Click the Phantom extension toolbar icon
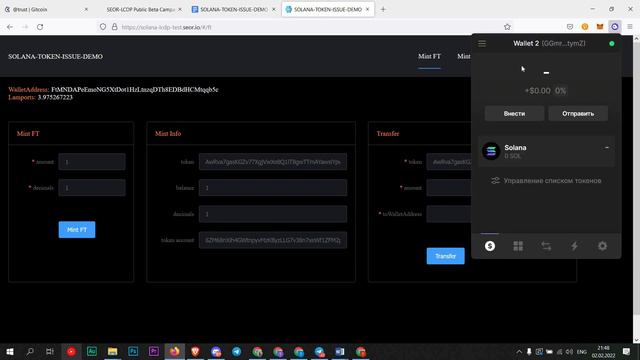Viewport: 640px width, 360px height. (x=614, y=27)
